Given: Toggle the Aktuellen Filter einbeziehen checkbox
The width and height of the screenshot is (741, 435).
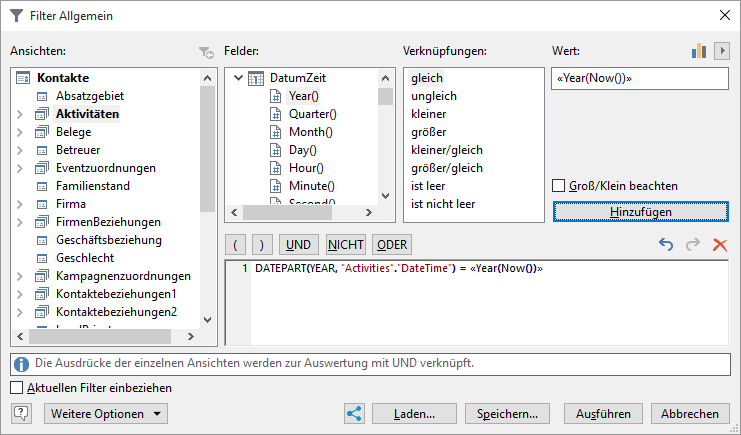Looking at the screenshot, I should tap(16, 388).
